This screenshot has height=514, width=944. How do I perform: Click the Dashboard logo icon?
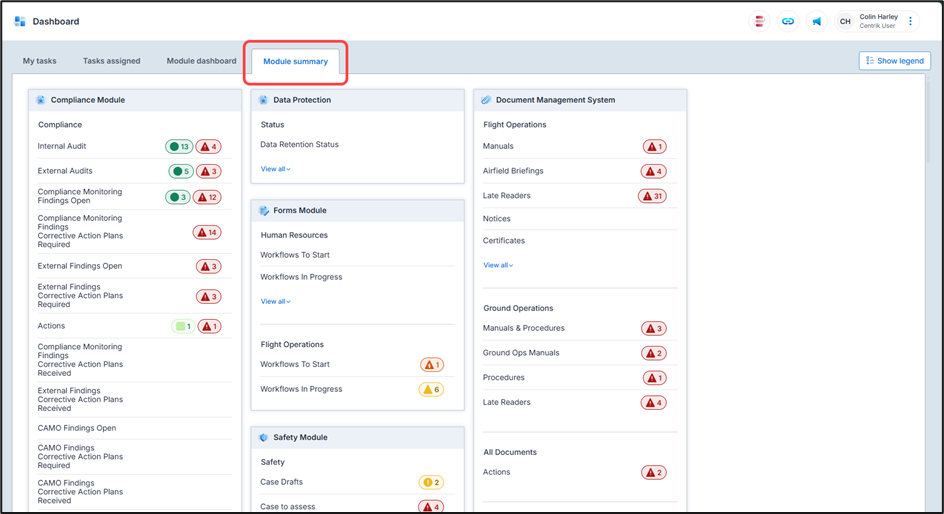pyautogui.click(x=20, y=21)
